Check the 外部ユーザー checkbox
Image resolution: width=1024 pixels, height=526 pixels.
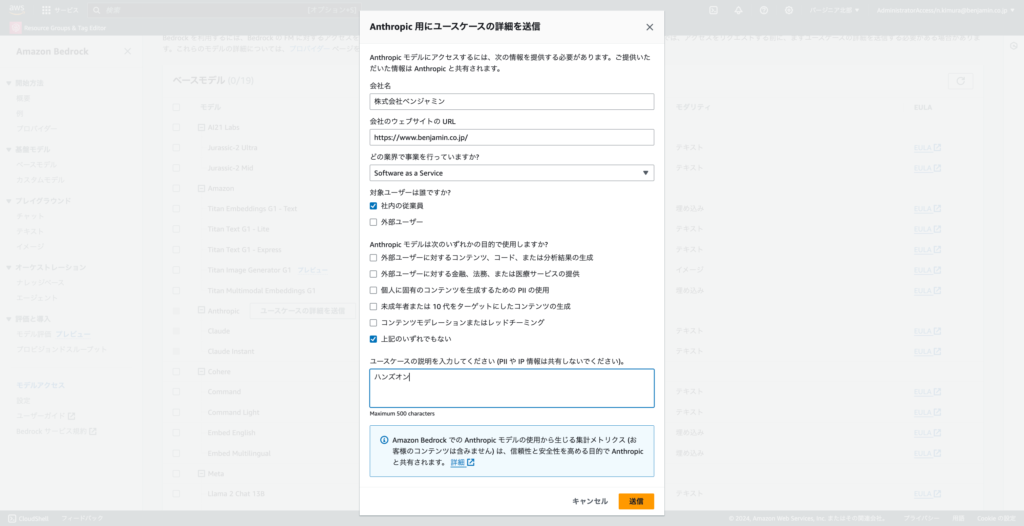(373, 222)
